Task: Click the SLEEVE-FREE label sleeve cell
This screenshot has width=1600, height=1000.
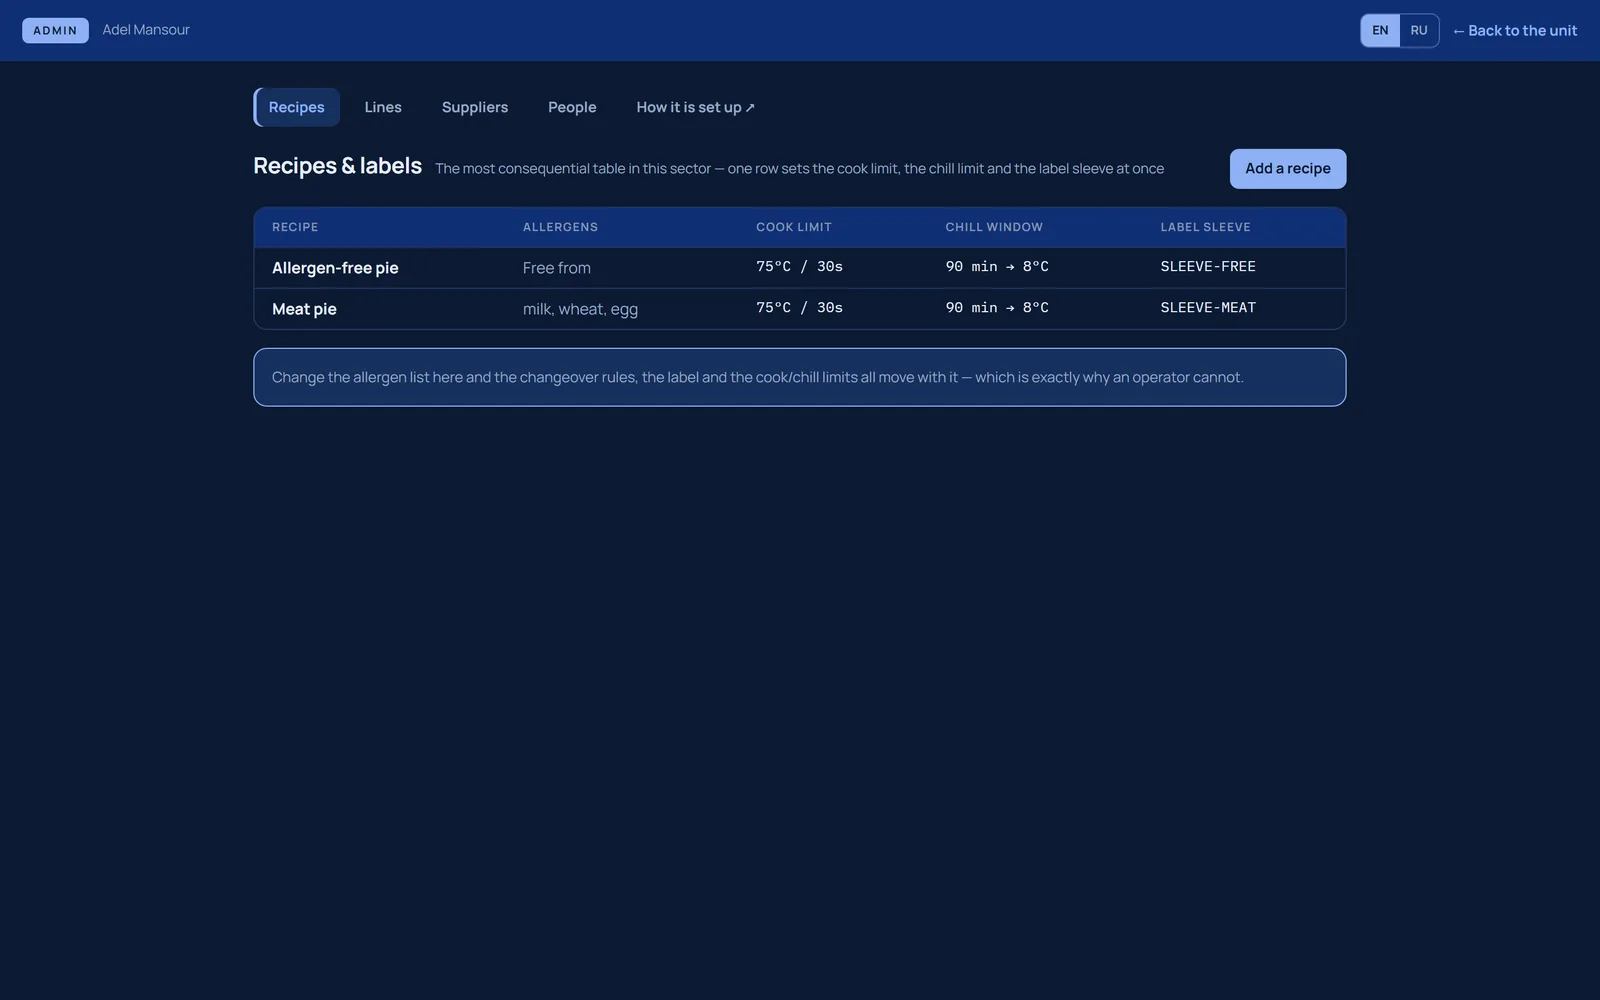Action: (x=1208, y=267)
